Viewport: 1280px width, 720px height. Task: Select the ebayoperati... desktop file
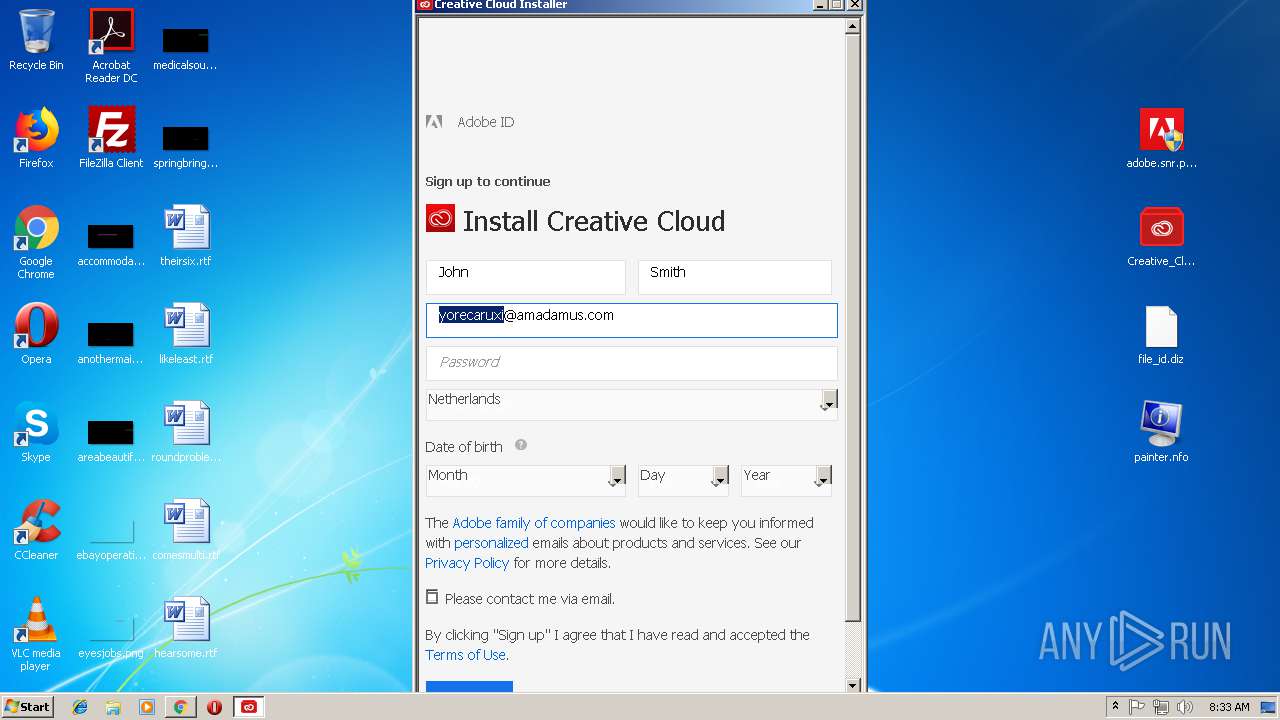point(111,538)
